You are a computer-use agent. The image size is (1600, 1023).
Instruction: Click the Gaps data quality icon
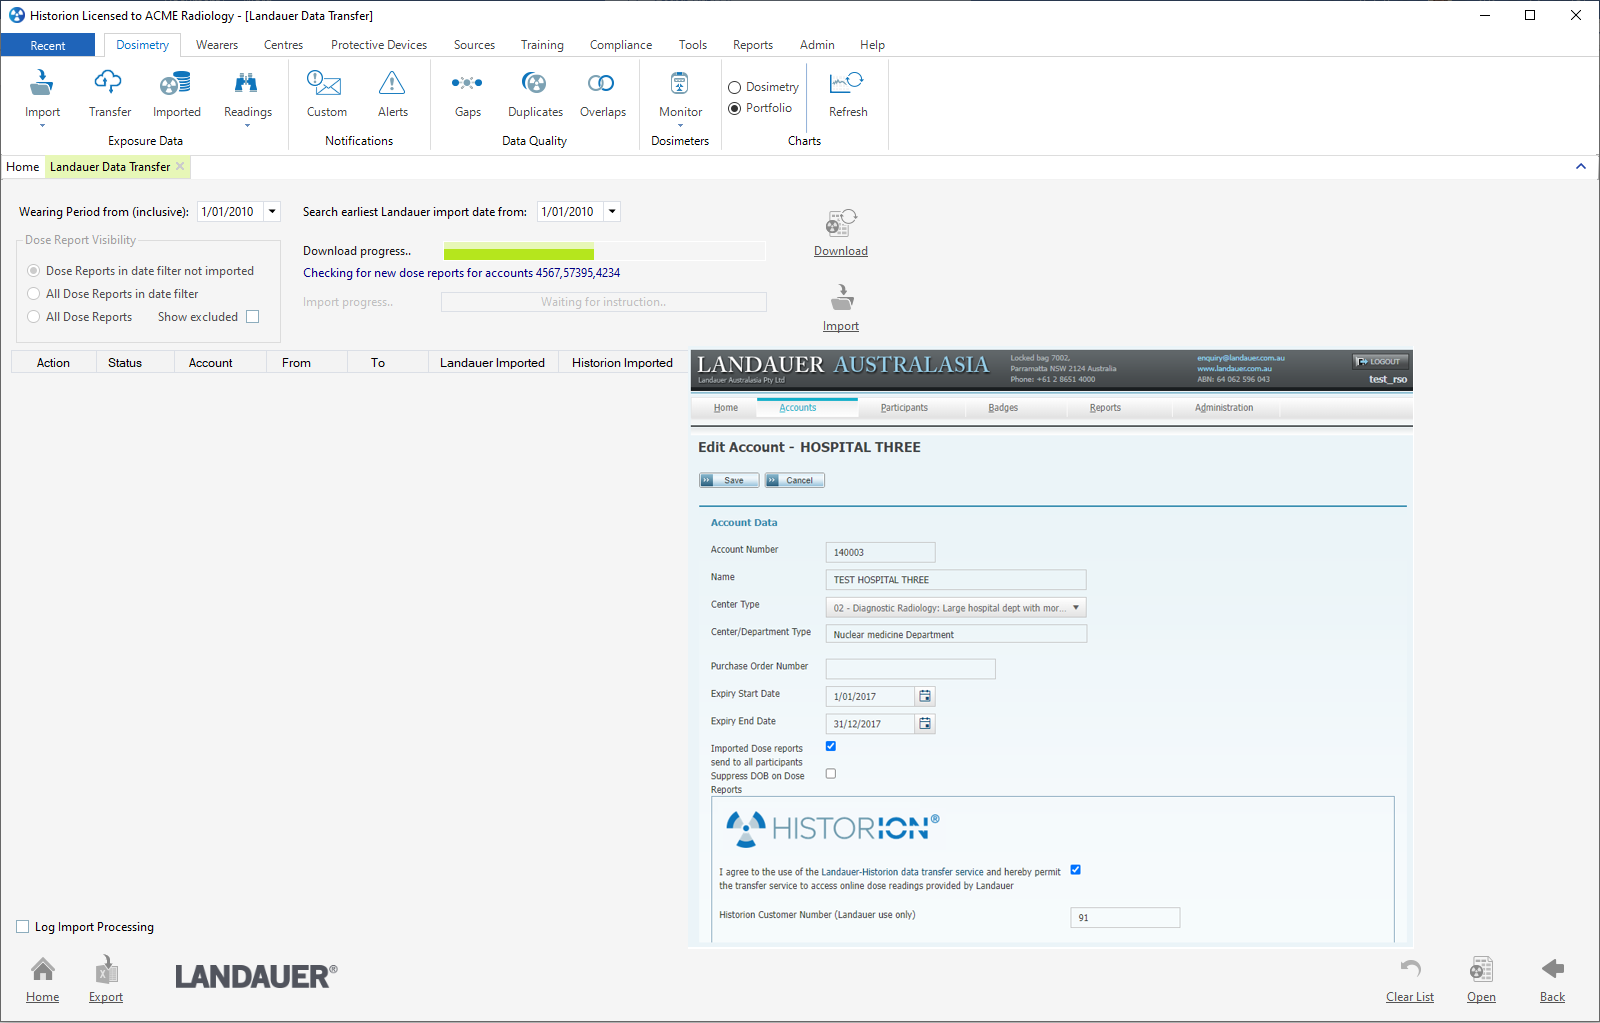click(x=467, y=82)
